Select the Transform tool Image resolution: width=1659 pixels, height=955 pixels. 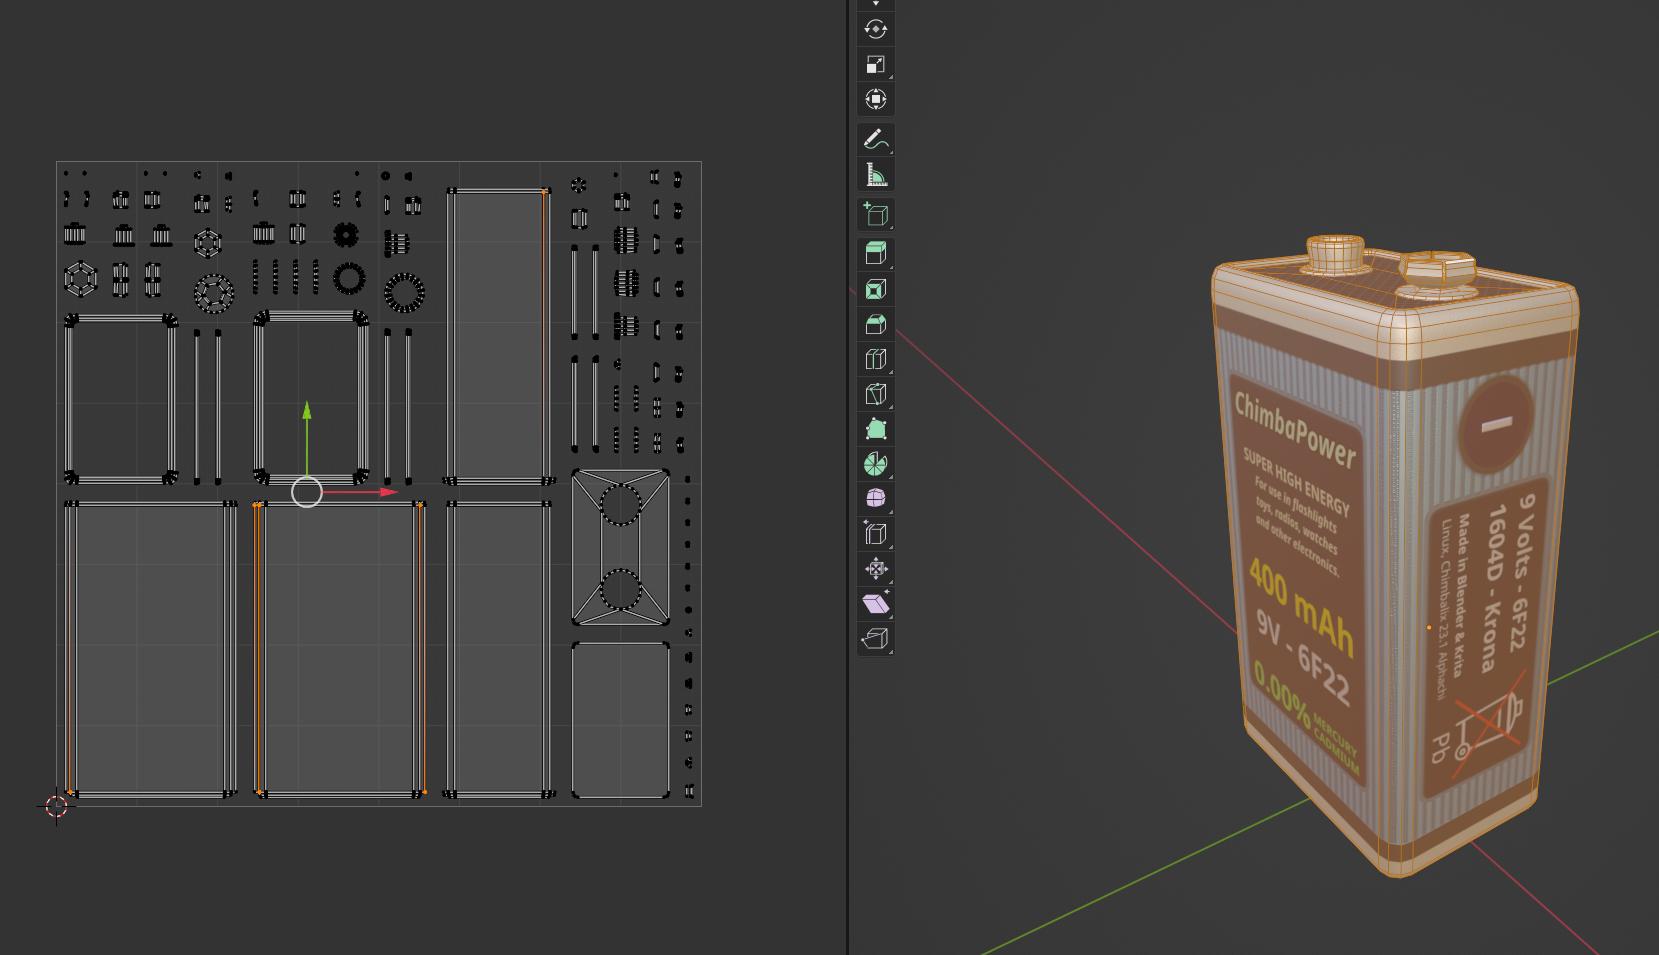(x=875, y=99)
